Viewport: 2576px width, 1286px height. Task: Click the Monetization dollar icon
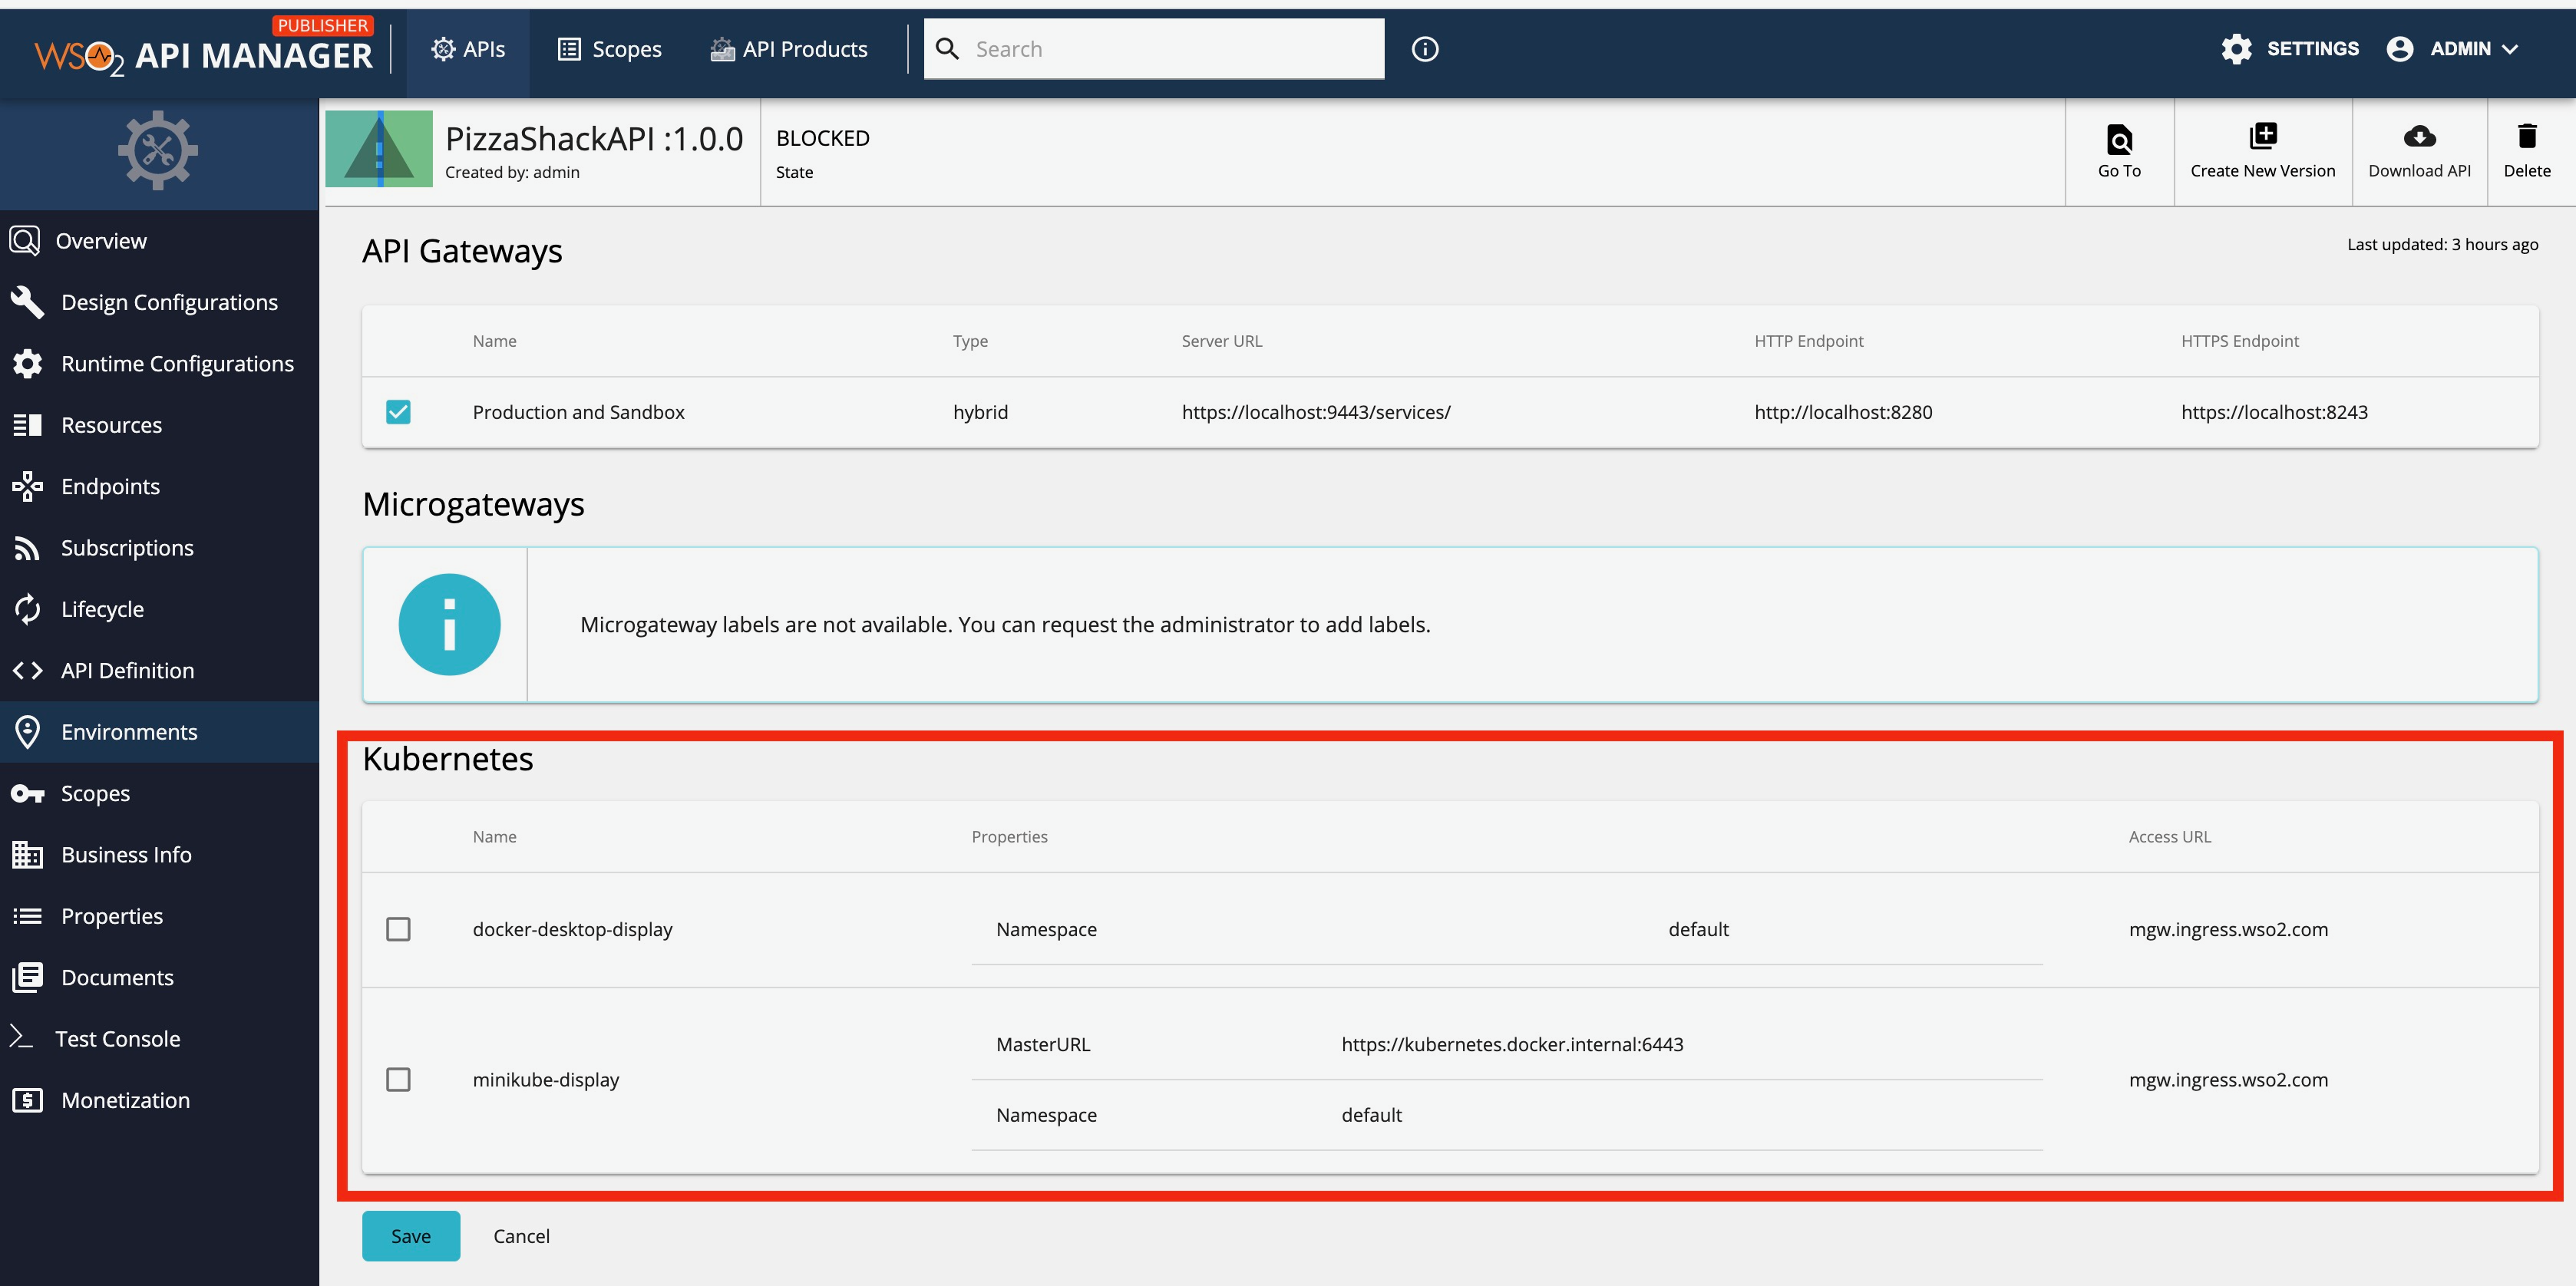27,1100
